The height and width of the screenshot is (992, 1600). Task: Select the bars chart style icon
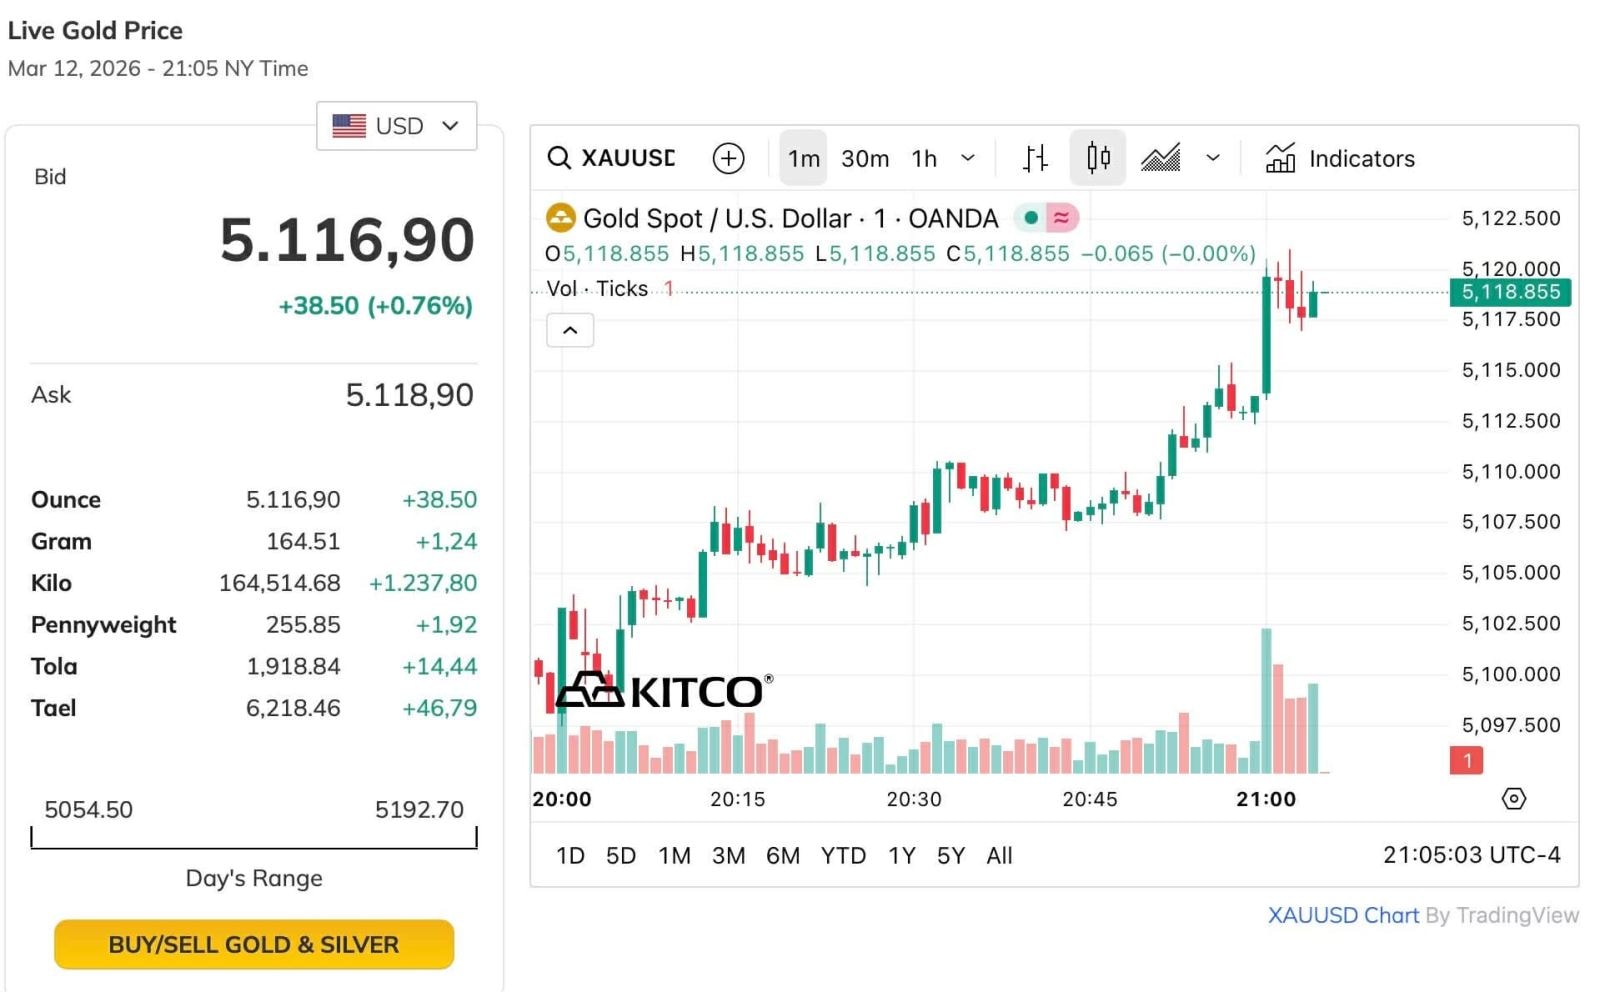point(1036,158)
